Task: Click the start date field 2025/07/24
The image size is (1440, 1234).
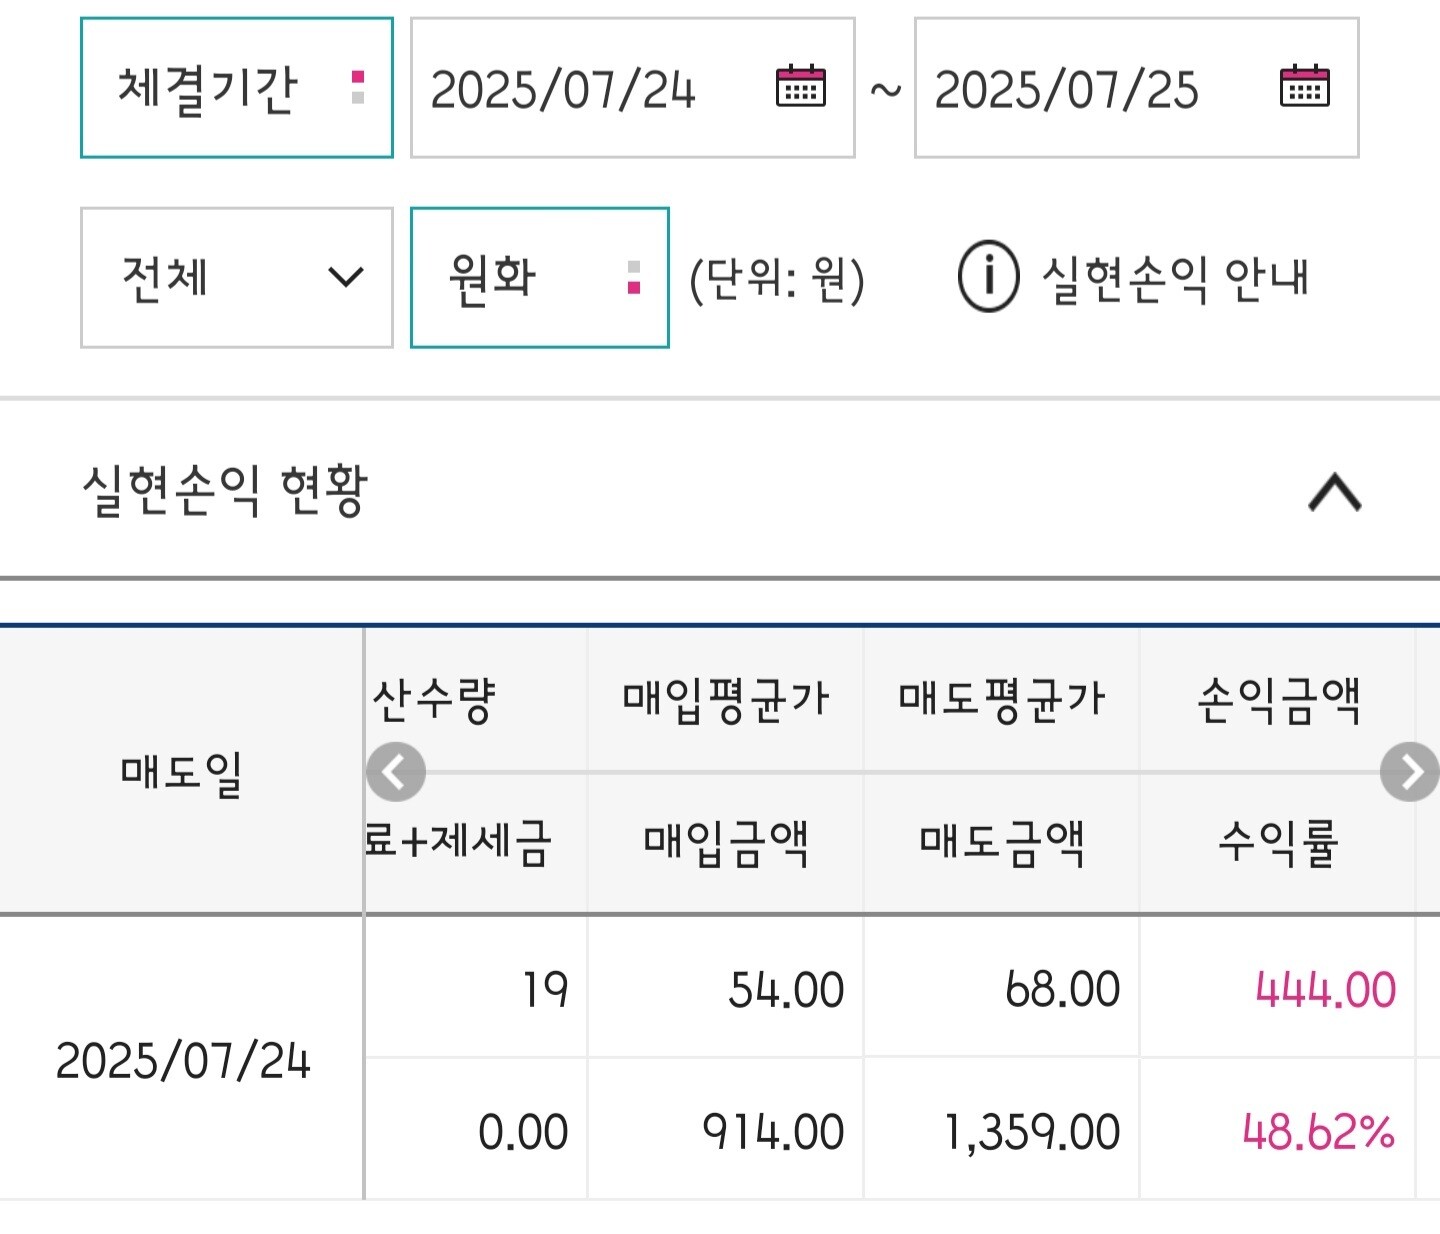Action: 563,89
